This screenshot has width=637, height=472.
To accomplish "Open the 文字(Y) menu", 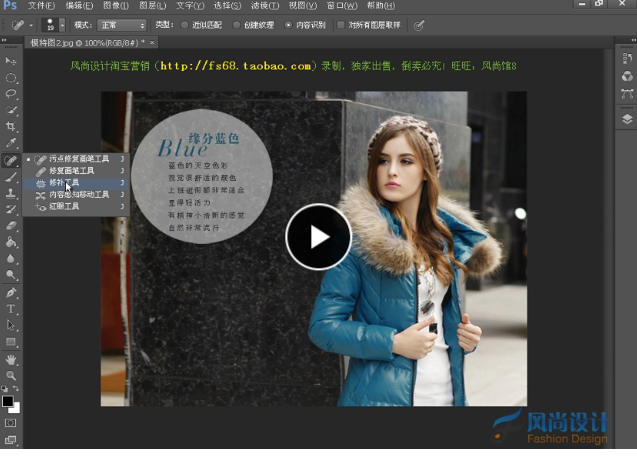I will point(190,6).
